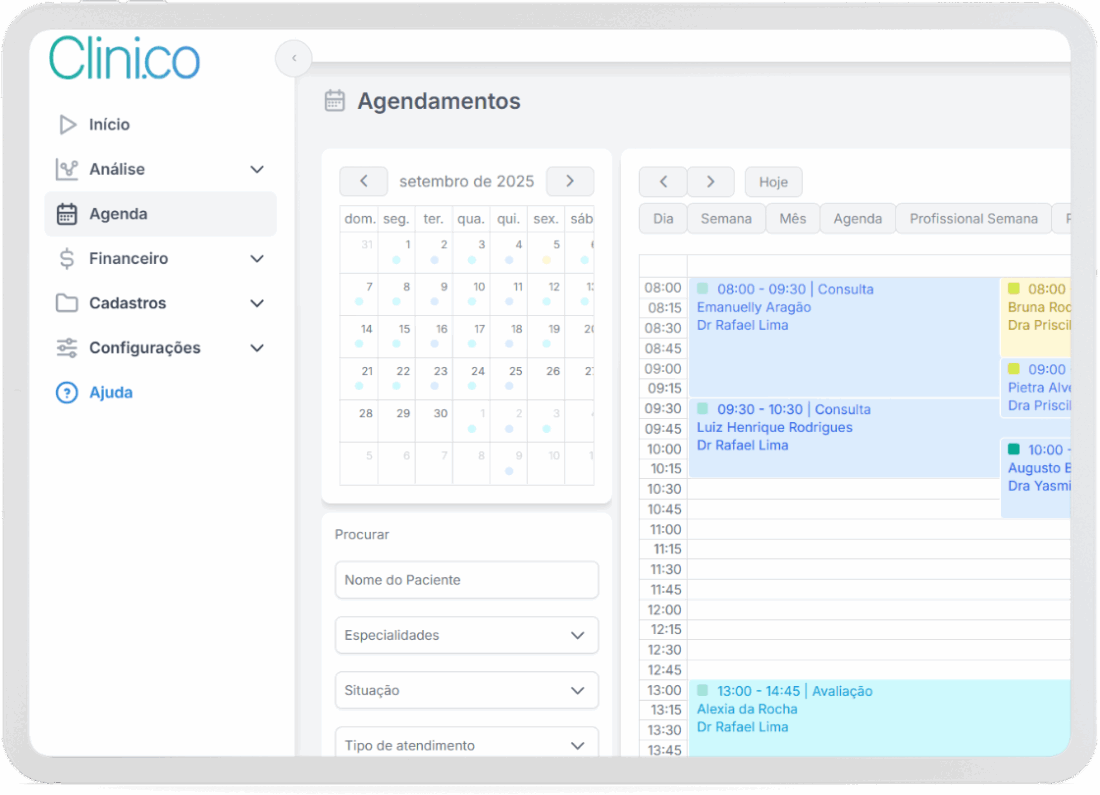Click the Hoje button
The height and width of the screenshot is (795, 1100).
click(773, 182)
